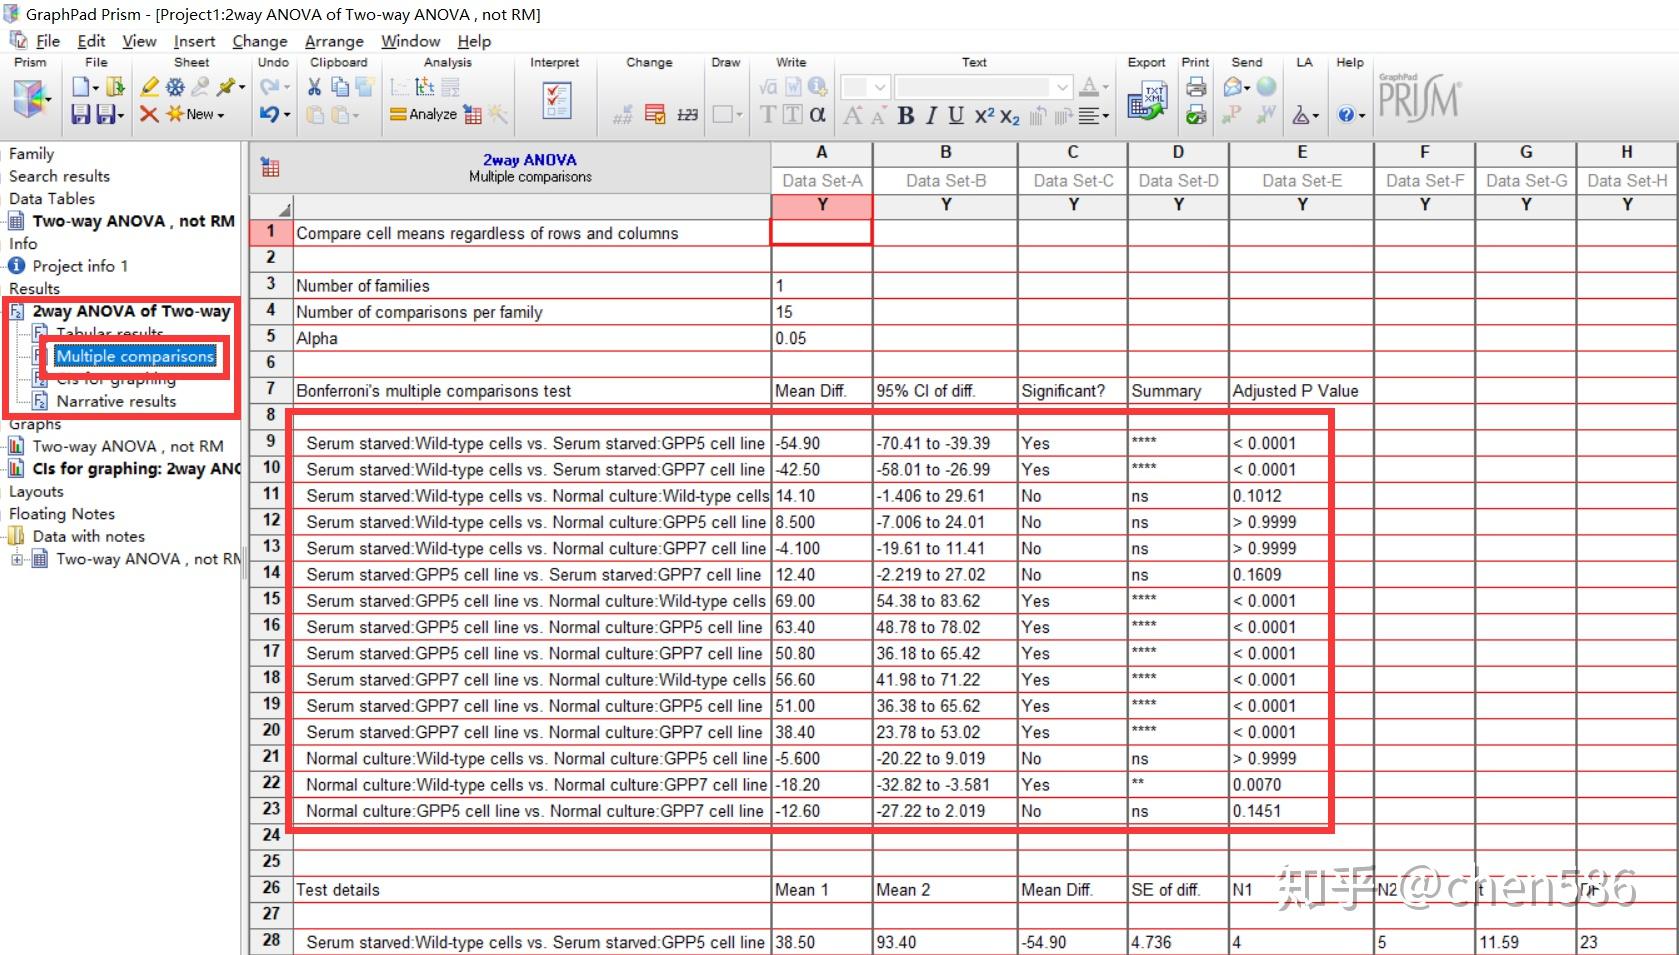This screenshot has height=955, width=1679.
Task: Click the scissors Cut icon
Action: click(x=313, y=88)
